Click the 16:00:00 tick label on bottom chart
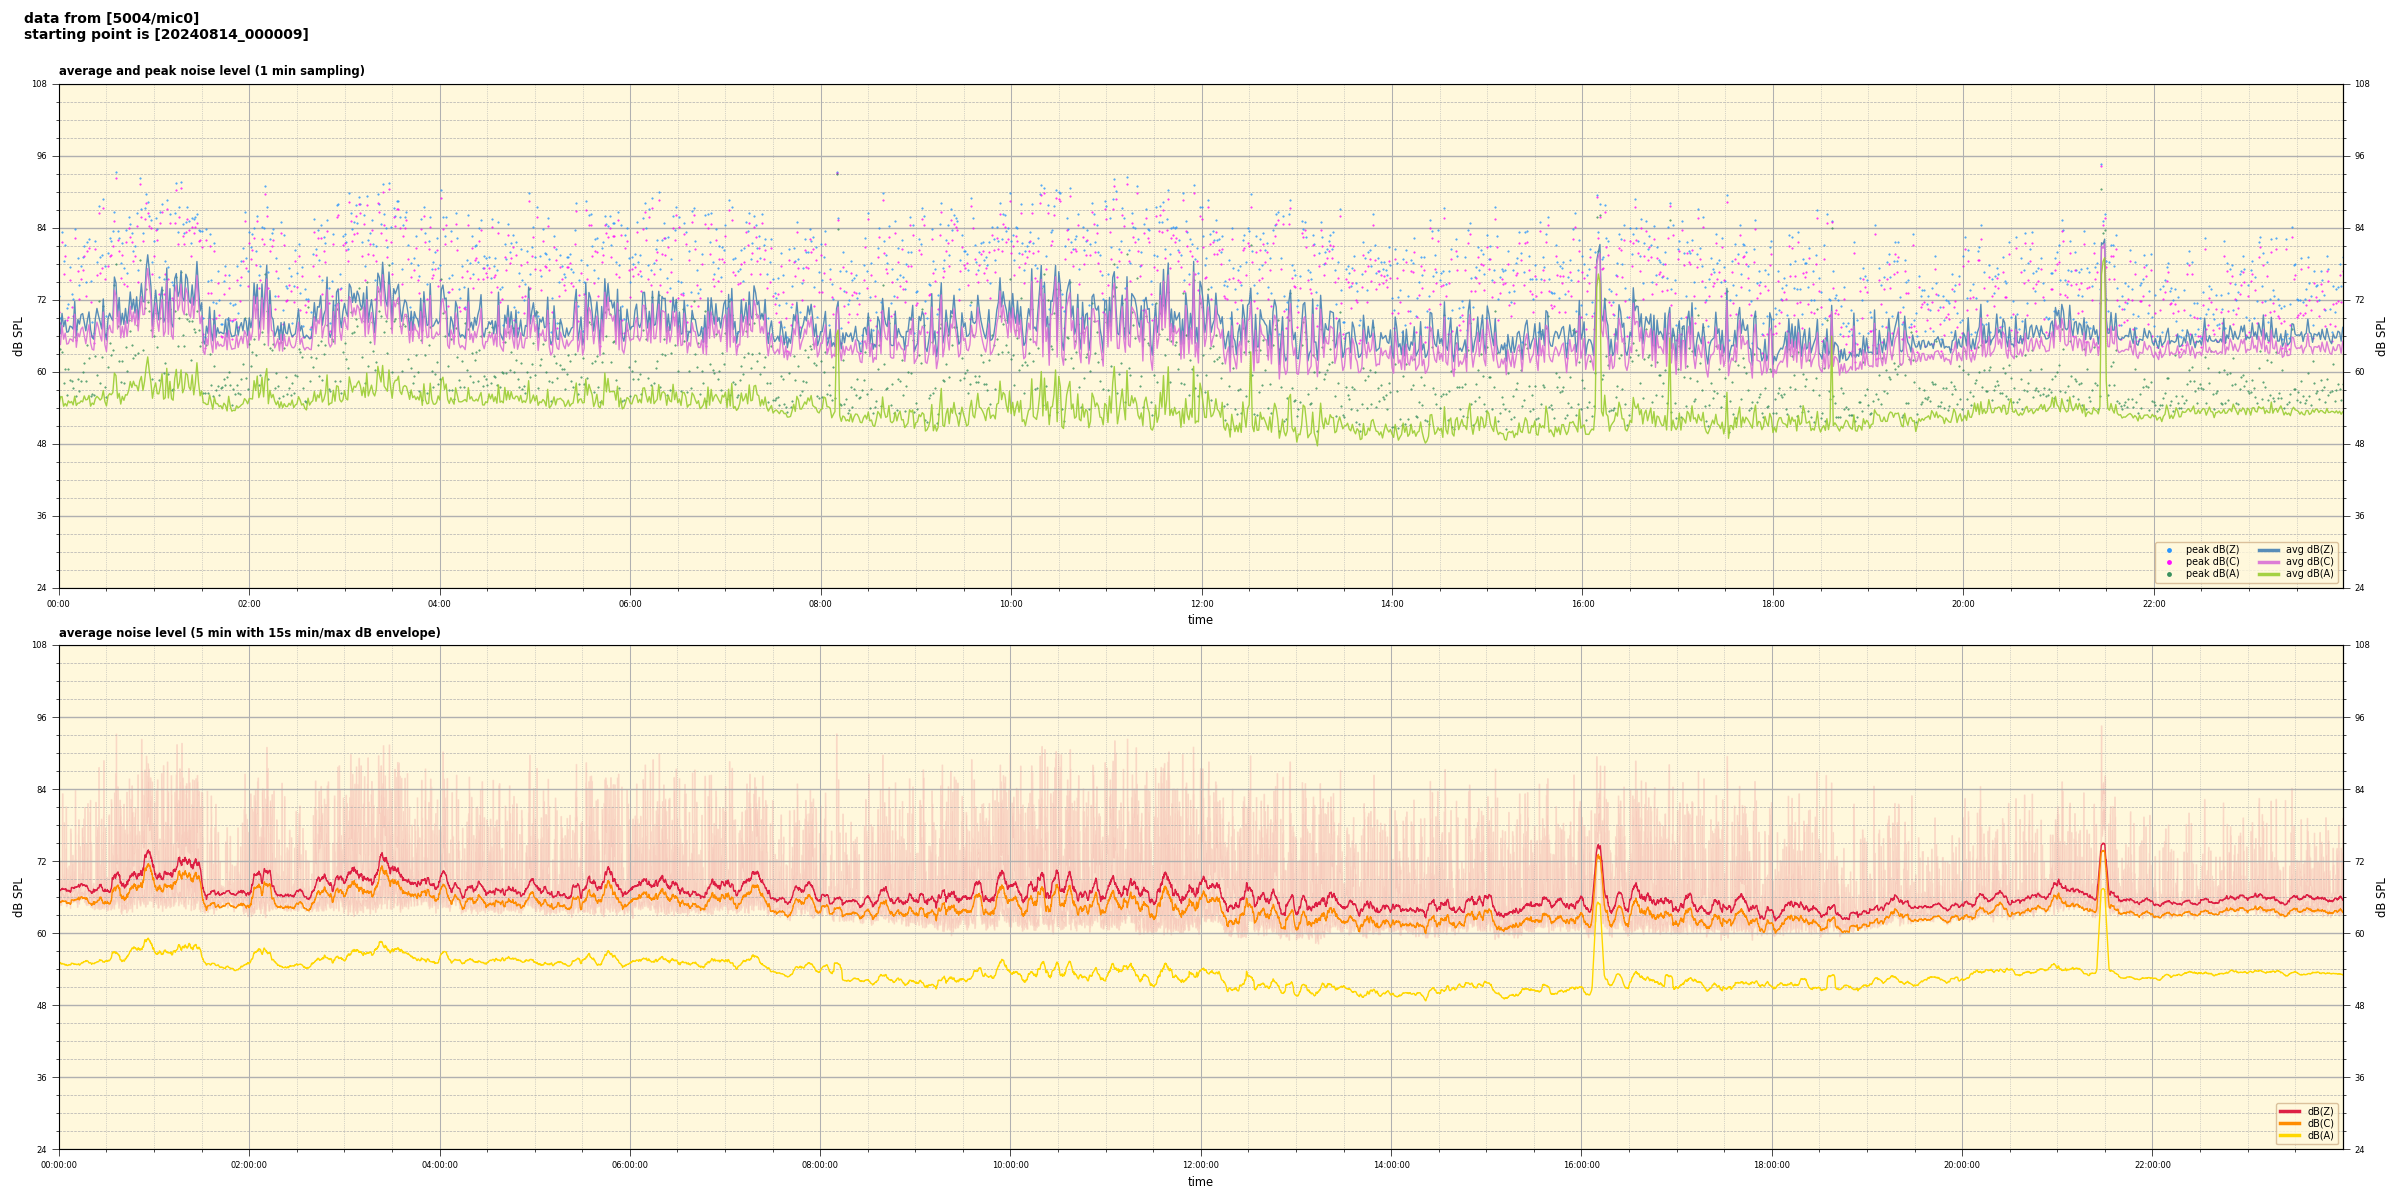The width and height of the screenshot is (2400, 1200). (x=1581, y=1165)
